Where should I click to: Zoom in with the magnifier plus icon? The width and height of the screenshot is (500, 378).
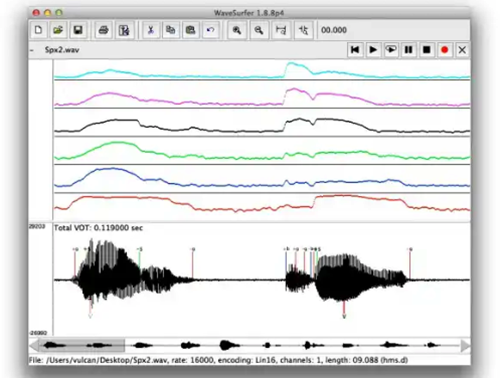(x=237, y=30)
